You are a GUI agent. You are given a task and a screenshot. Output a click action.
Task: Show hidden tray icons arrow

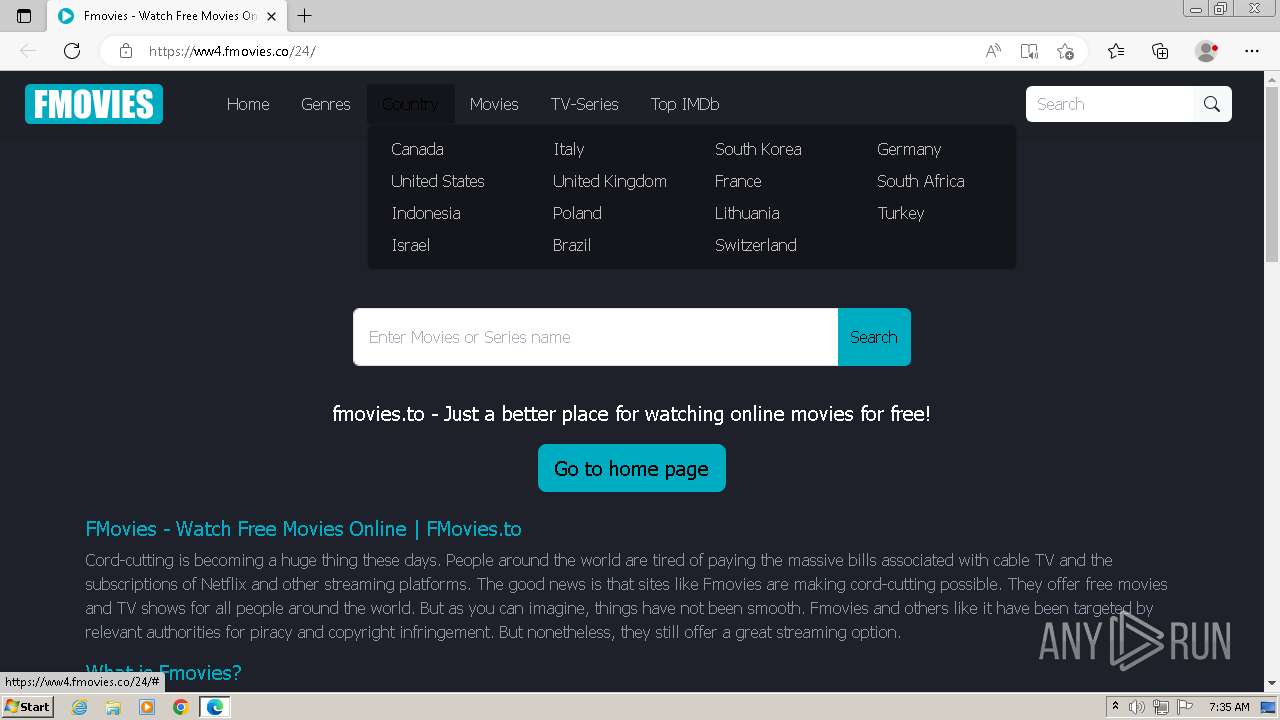tap(1115, 707)
